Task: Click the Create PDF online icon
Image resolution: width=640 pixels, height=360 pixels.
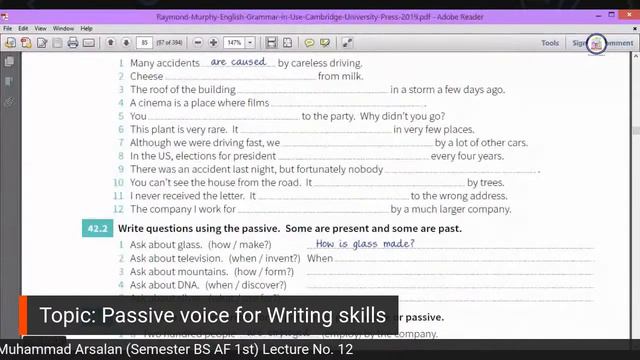Action: pyautogui.click(x=11, y=42)
